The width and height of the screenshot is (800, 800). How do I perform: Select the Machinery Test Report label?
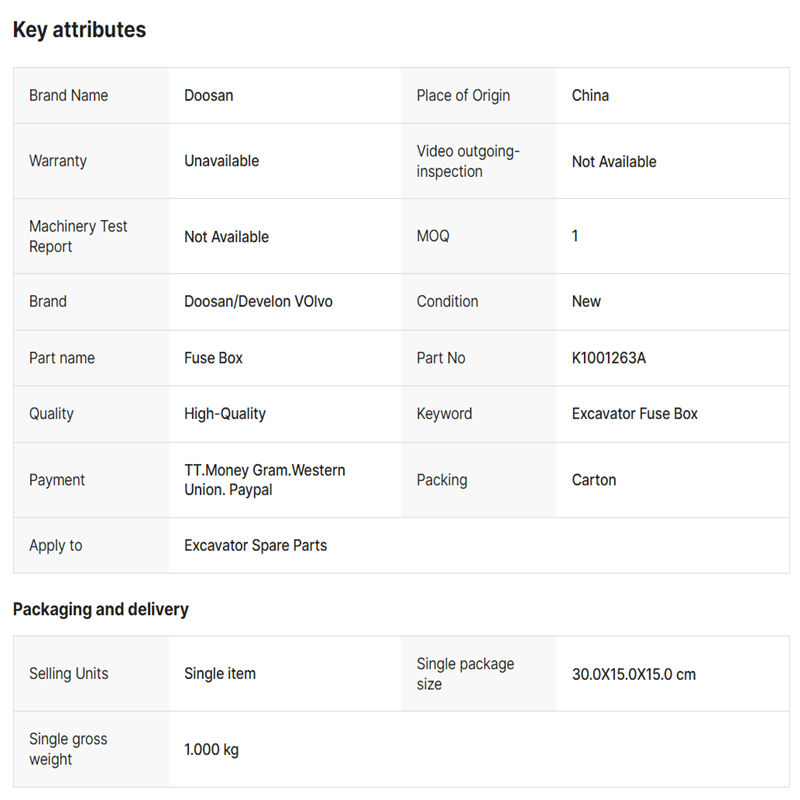pos(78,237)
